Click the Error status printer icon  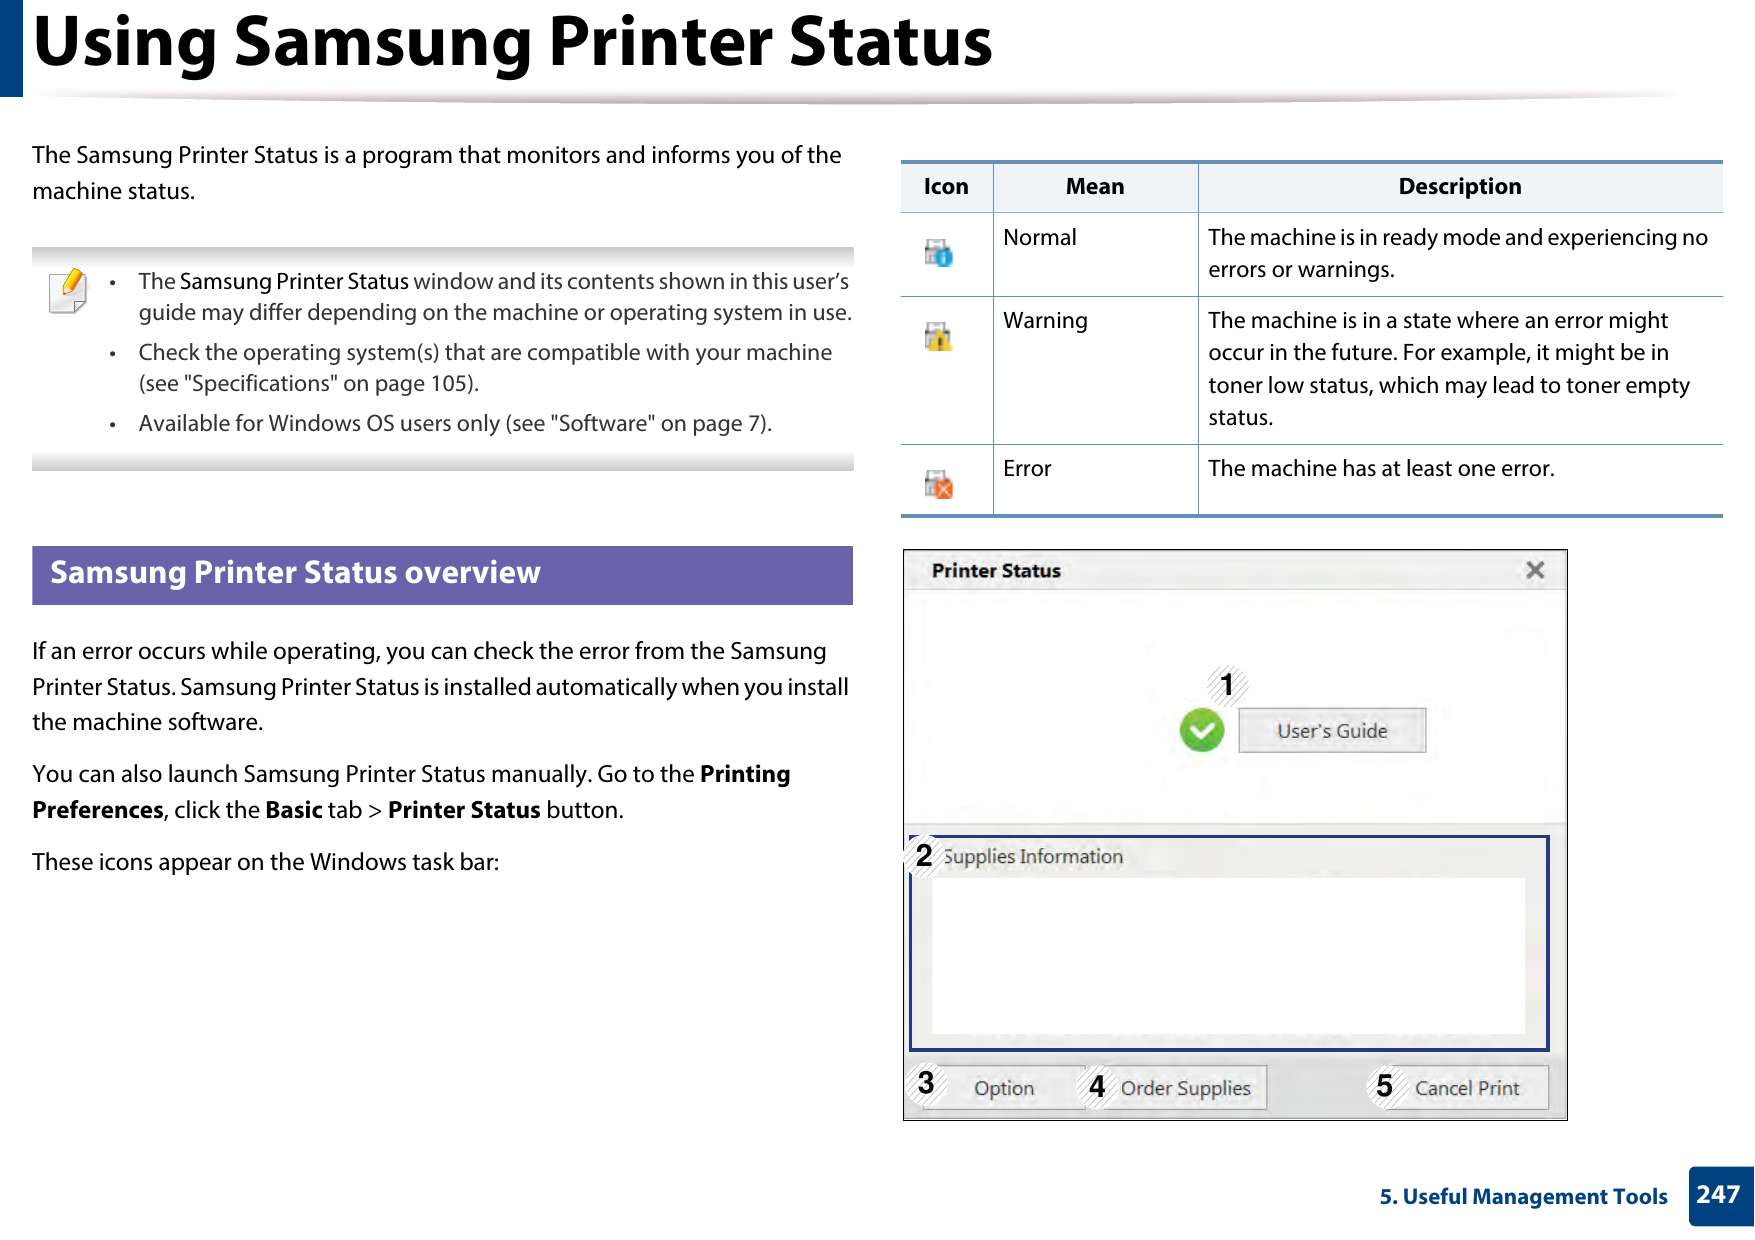tap(938, 484)
